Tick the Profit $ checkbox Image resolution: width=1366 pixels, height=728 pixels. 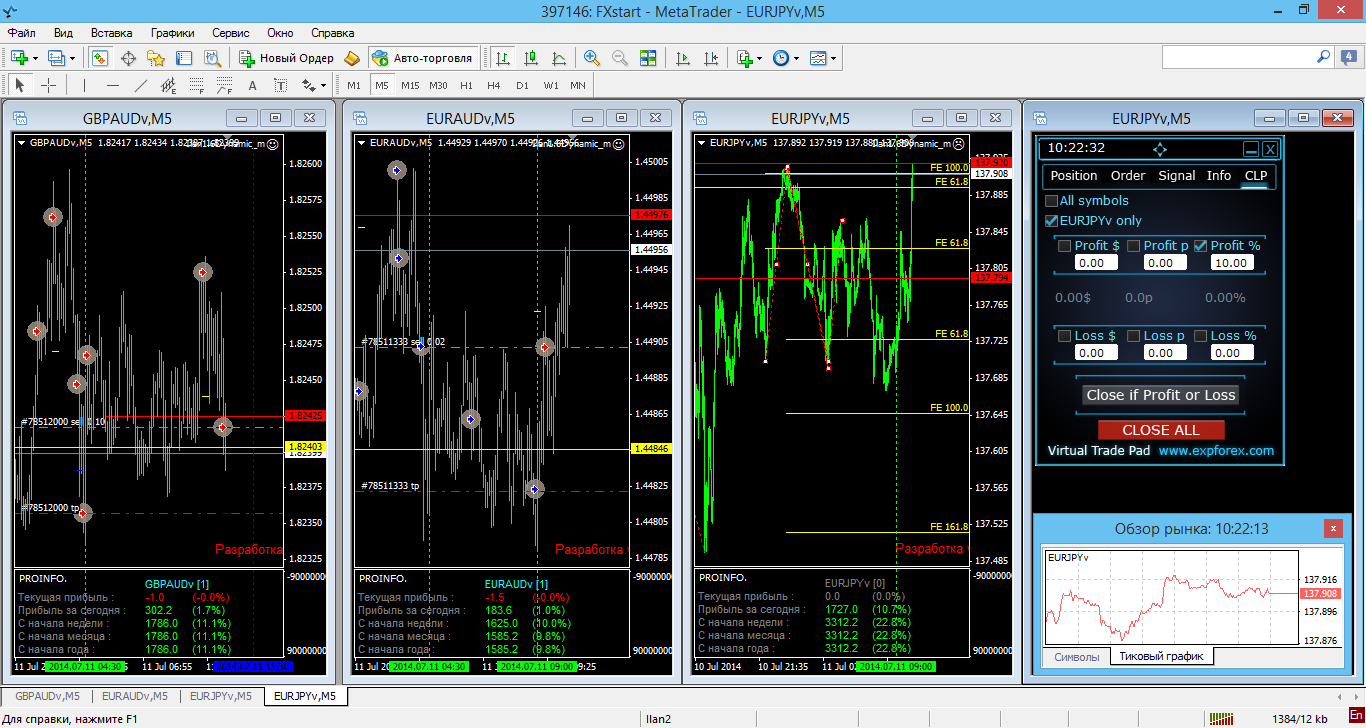(x=1064, y=245)
